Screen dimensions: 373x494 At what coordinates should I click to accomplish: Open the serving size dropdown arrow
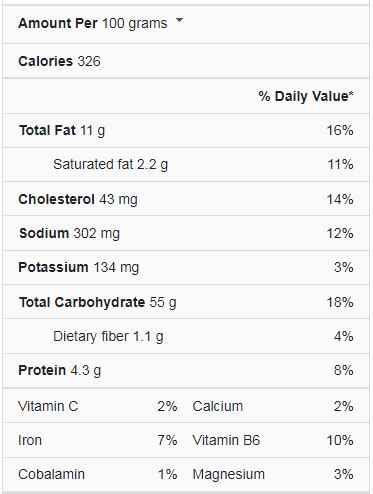point(179,20)
